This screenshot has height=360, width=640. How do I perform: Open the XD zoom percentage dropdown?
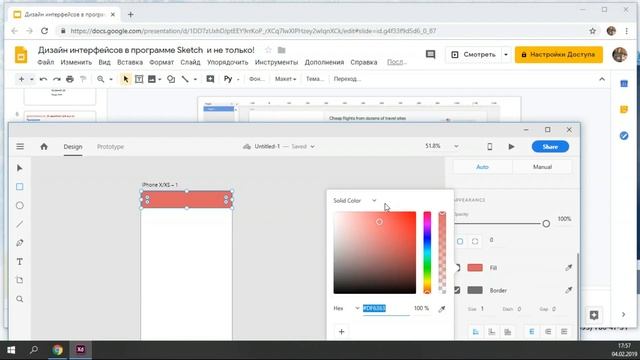click(456, 146)
